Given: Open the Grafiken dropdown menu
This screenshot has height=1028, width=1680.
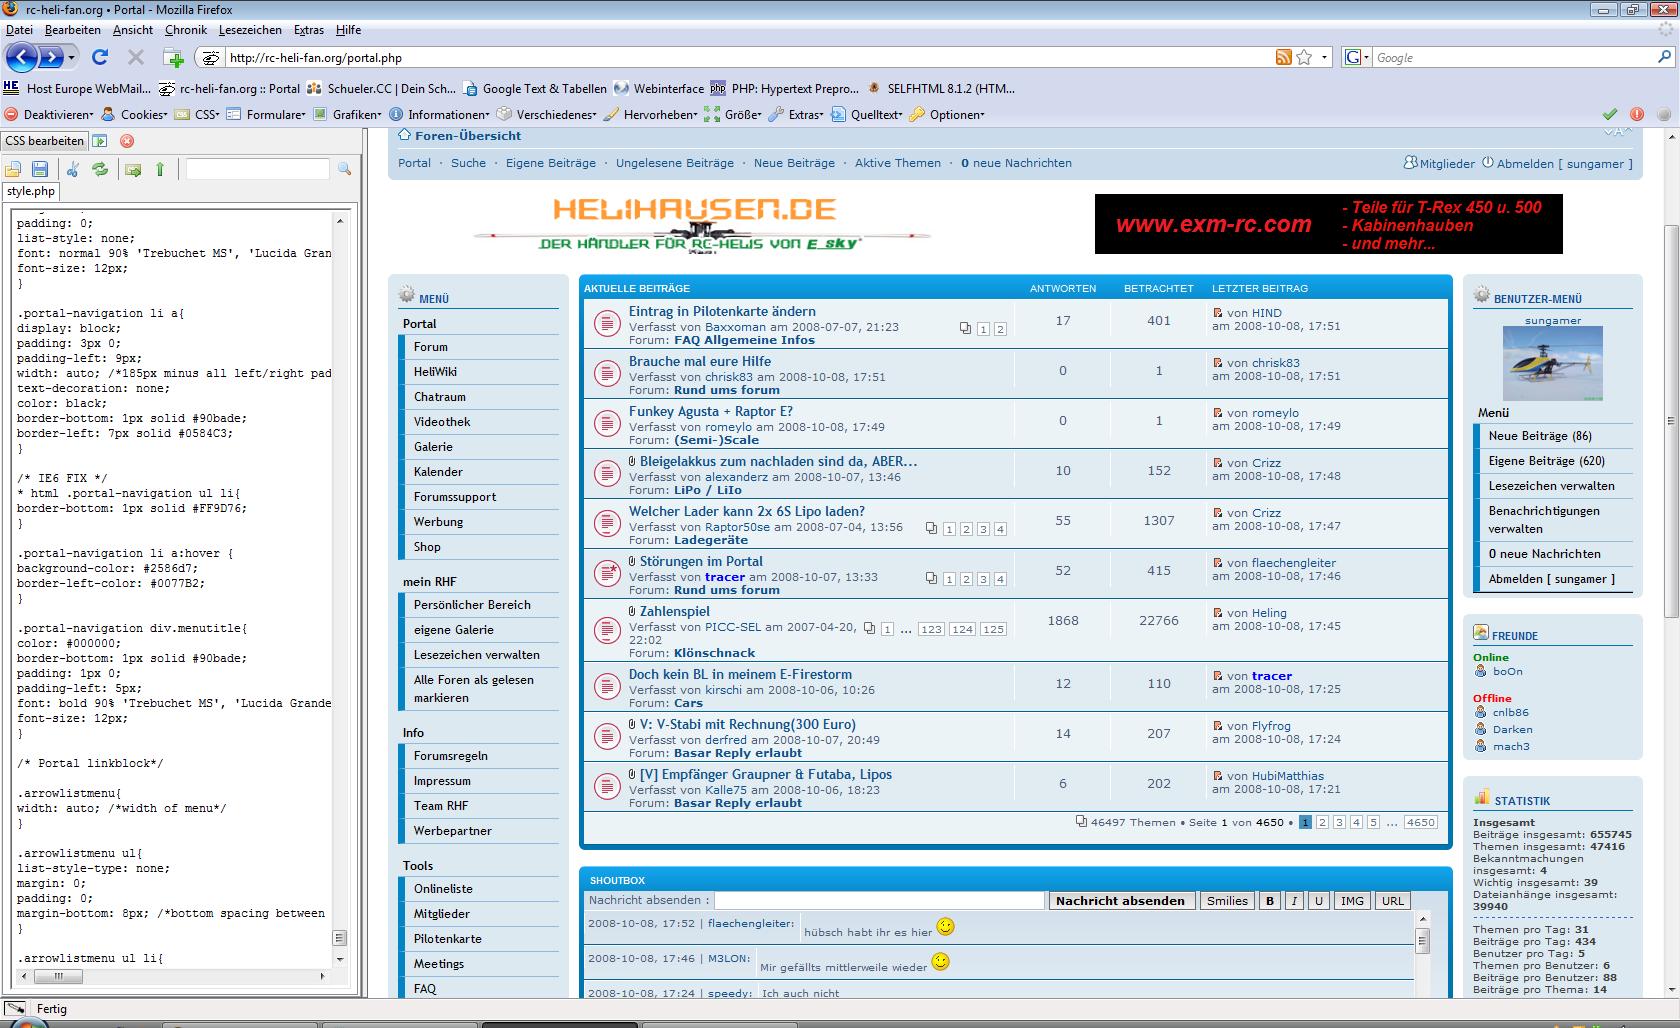Looking at the screenshot, I should point(347,114).
